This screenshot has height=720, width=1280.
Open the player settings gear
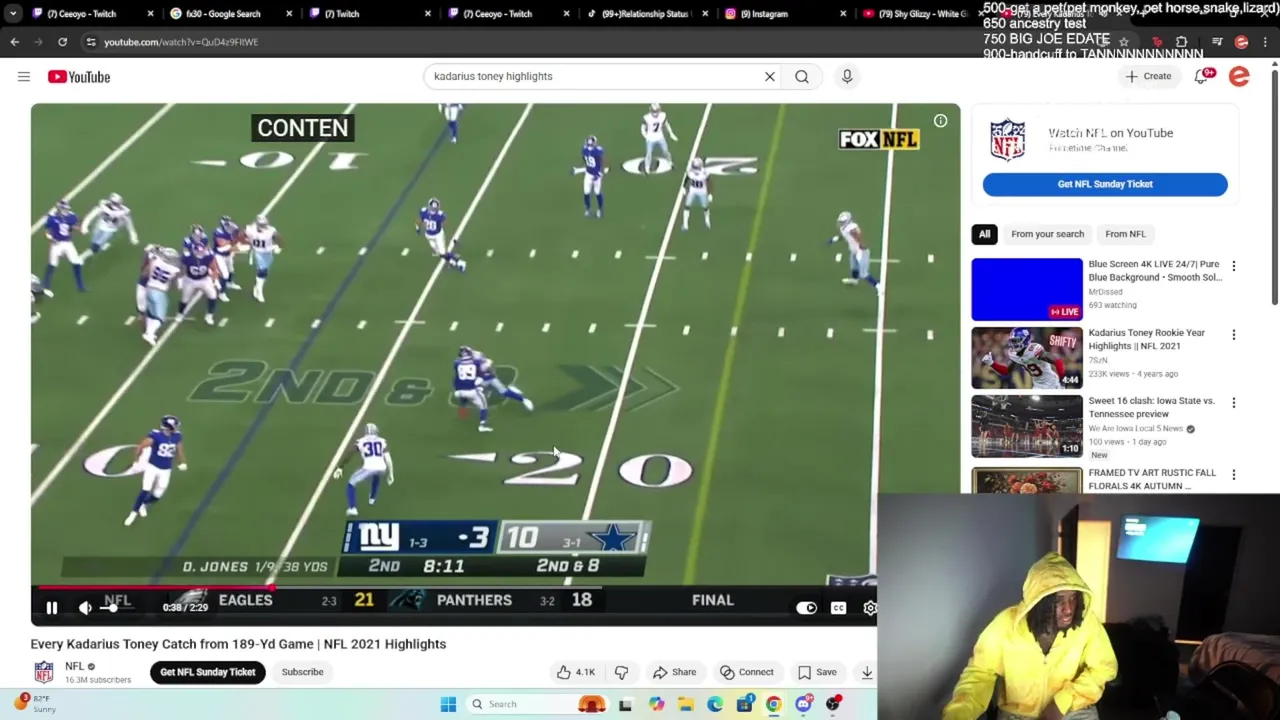tap(870, 607)
